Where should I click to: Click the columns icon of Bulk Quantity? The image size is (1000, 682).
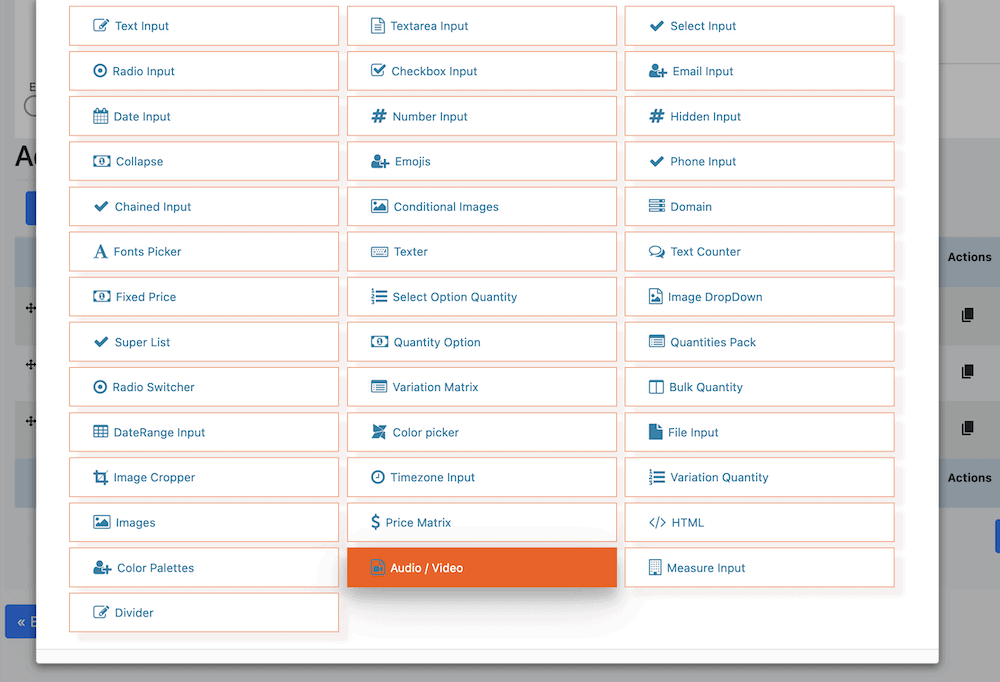coord(656,387)
